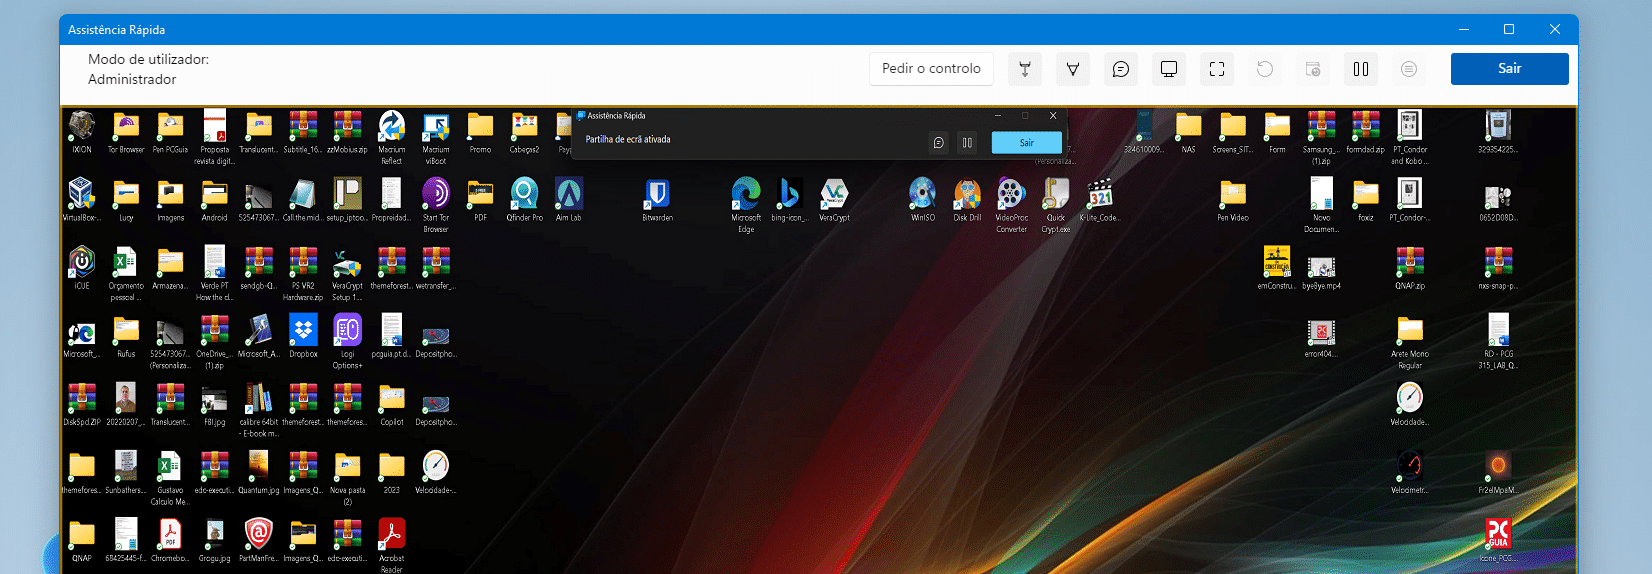Switch to actual-size fit screen view icon
This screenshot has width=1652, height=574.
point(1216,69)
